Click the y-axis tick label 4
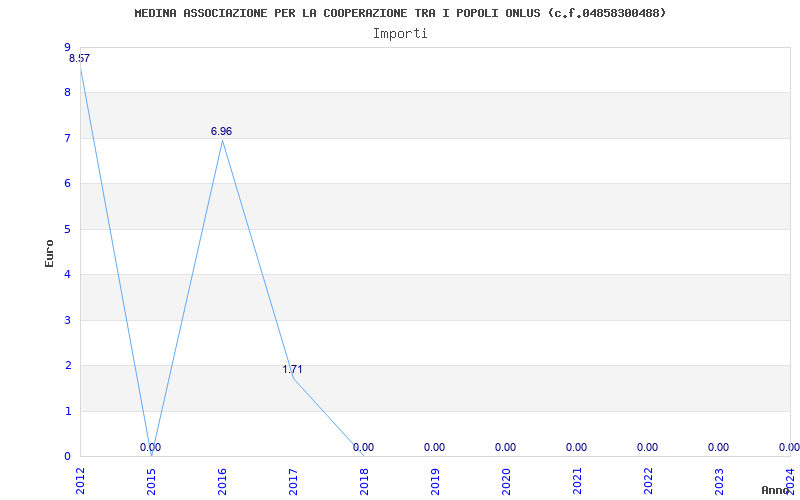 67,274
